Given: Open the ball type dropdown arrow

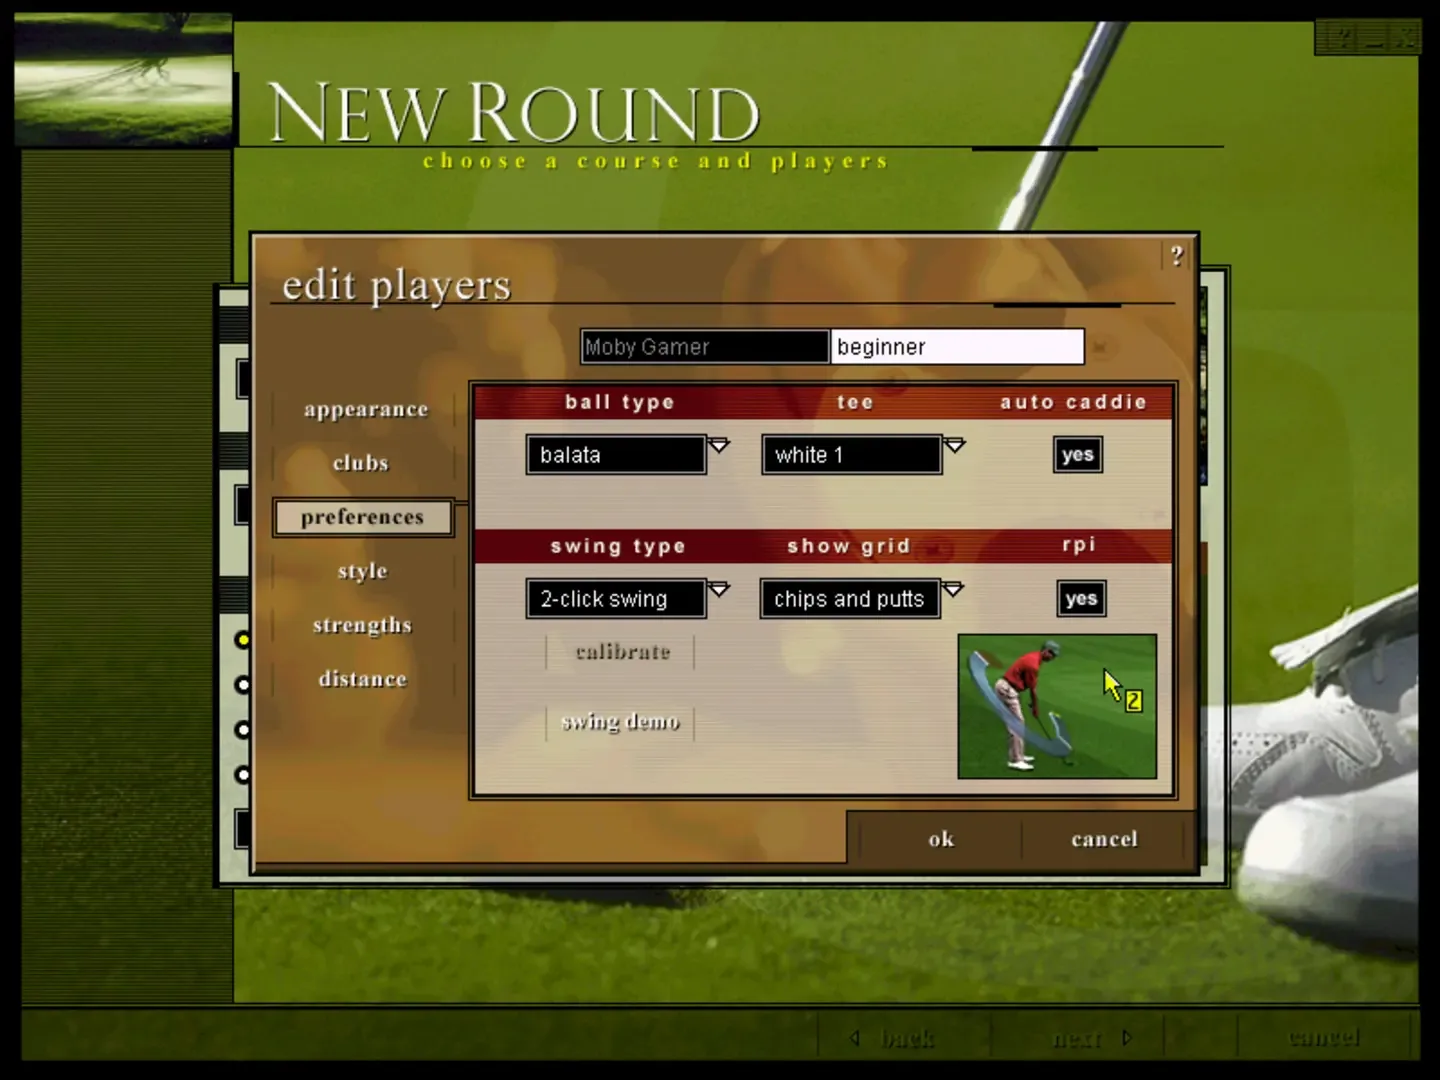Looking at the screenshot, I should point(719,445).
